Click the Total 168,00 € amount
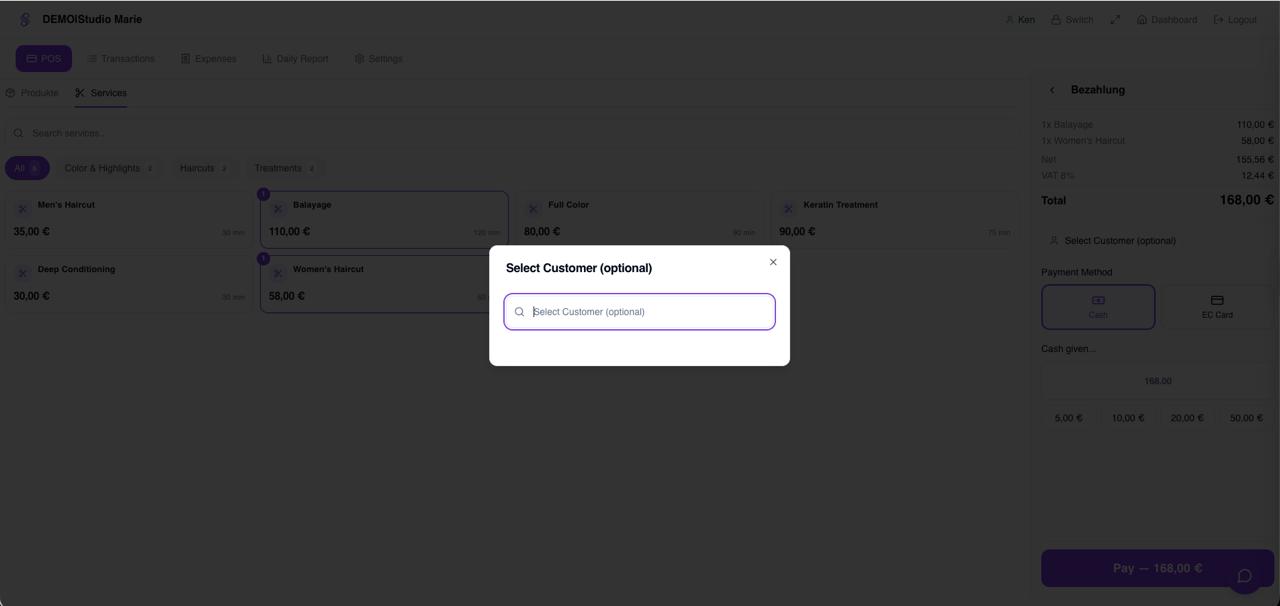The width and height of the screenshot is (1280, 606). coord(1246,200)
